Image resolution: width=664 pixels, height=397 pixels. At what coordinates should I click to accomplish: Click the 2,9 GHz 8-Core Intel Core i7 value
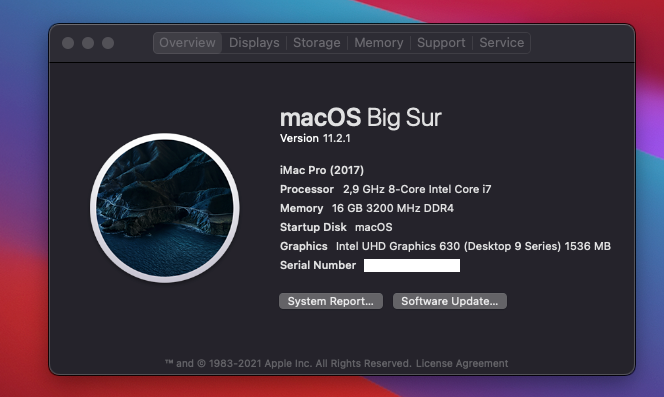click(417, 189)
